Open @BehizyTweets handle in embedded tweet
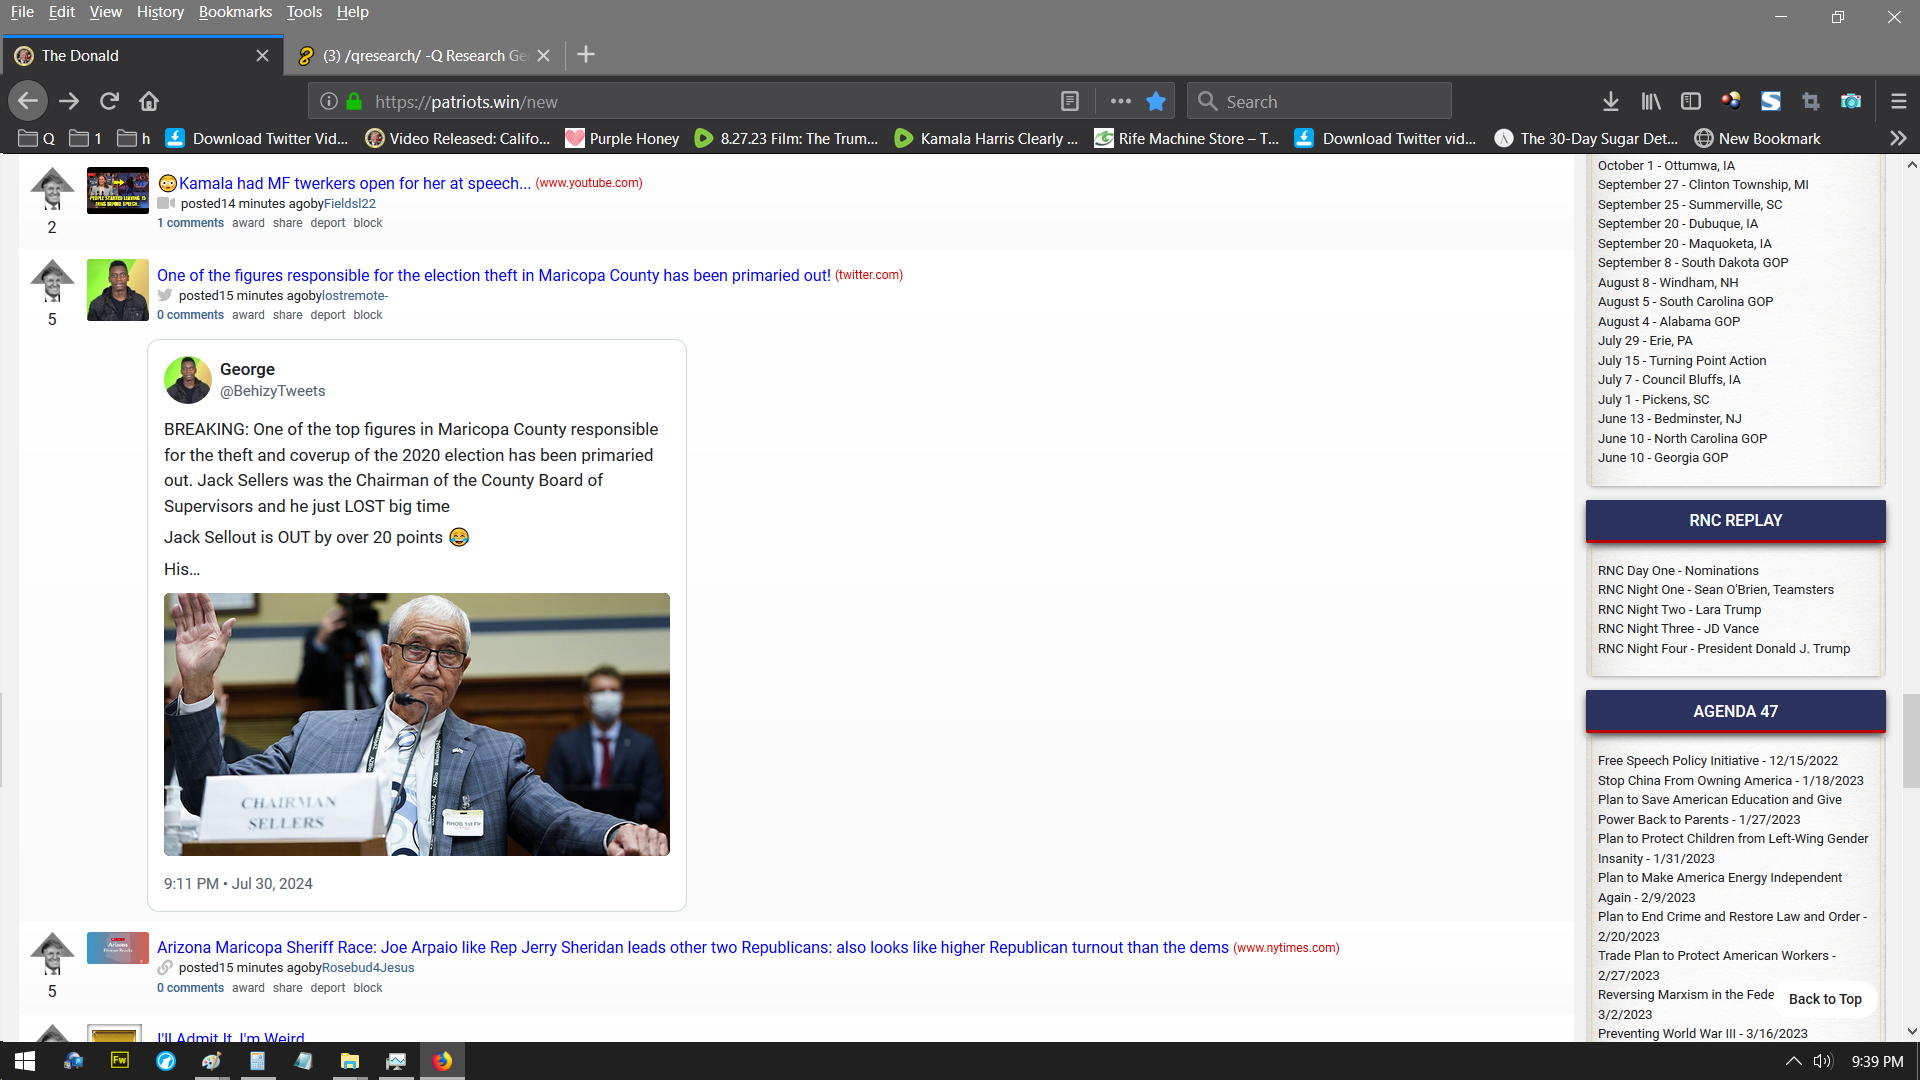 (272, 391)
